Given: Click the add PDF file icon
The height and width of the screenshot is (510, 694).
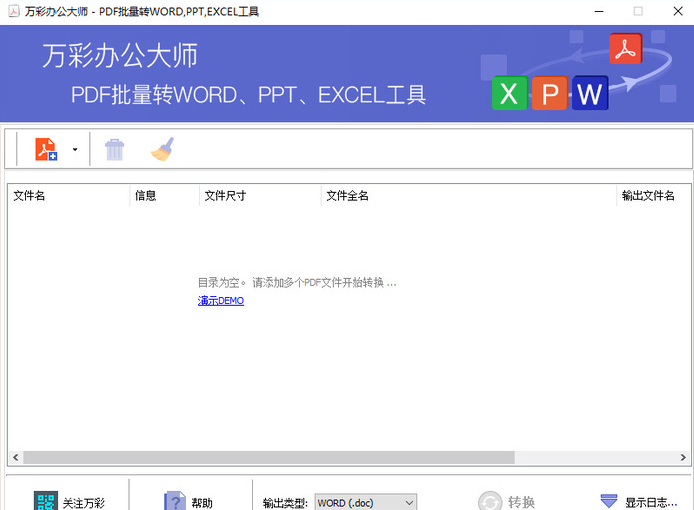Looking at the screenshot, I should tap(46, 149).
